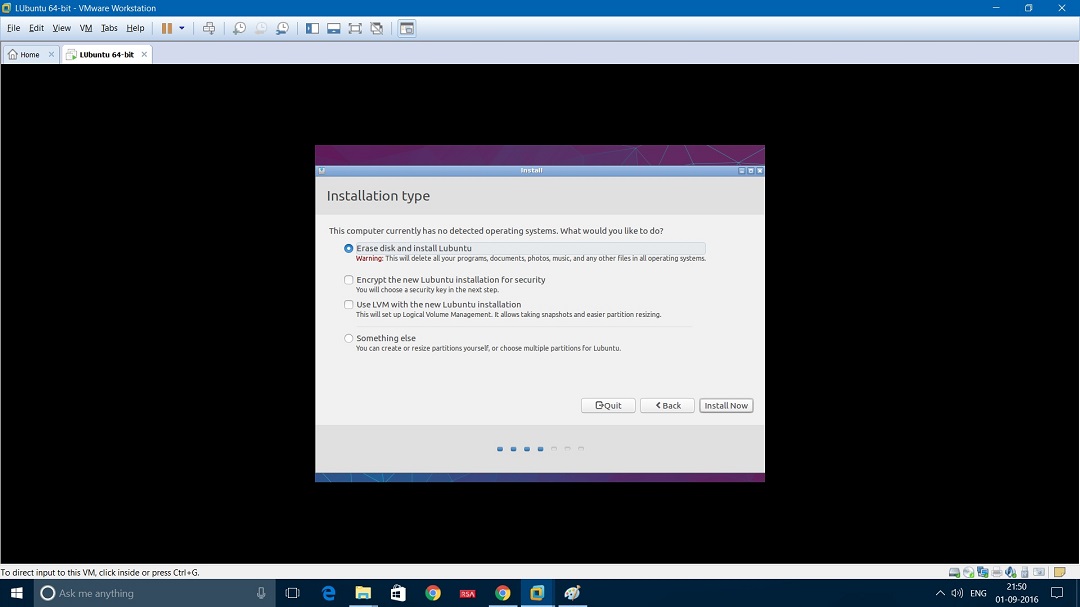1080x607 pixels.
Task: Close the LUbuntu 64-bit tab
Action: coord(144,54)
